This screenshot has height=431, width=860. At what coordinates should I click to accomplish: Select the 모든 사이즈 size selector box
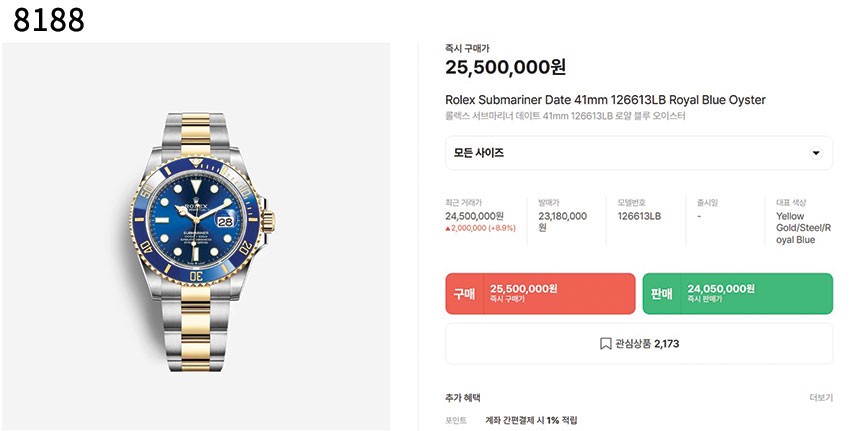639,153
